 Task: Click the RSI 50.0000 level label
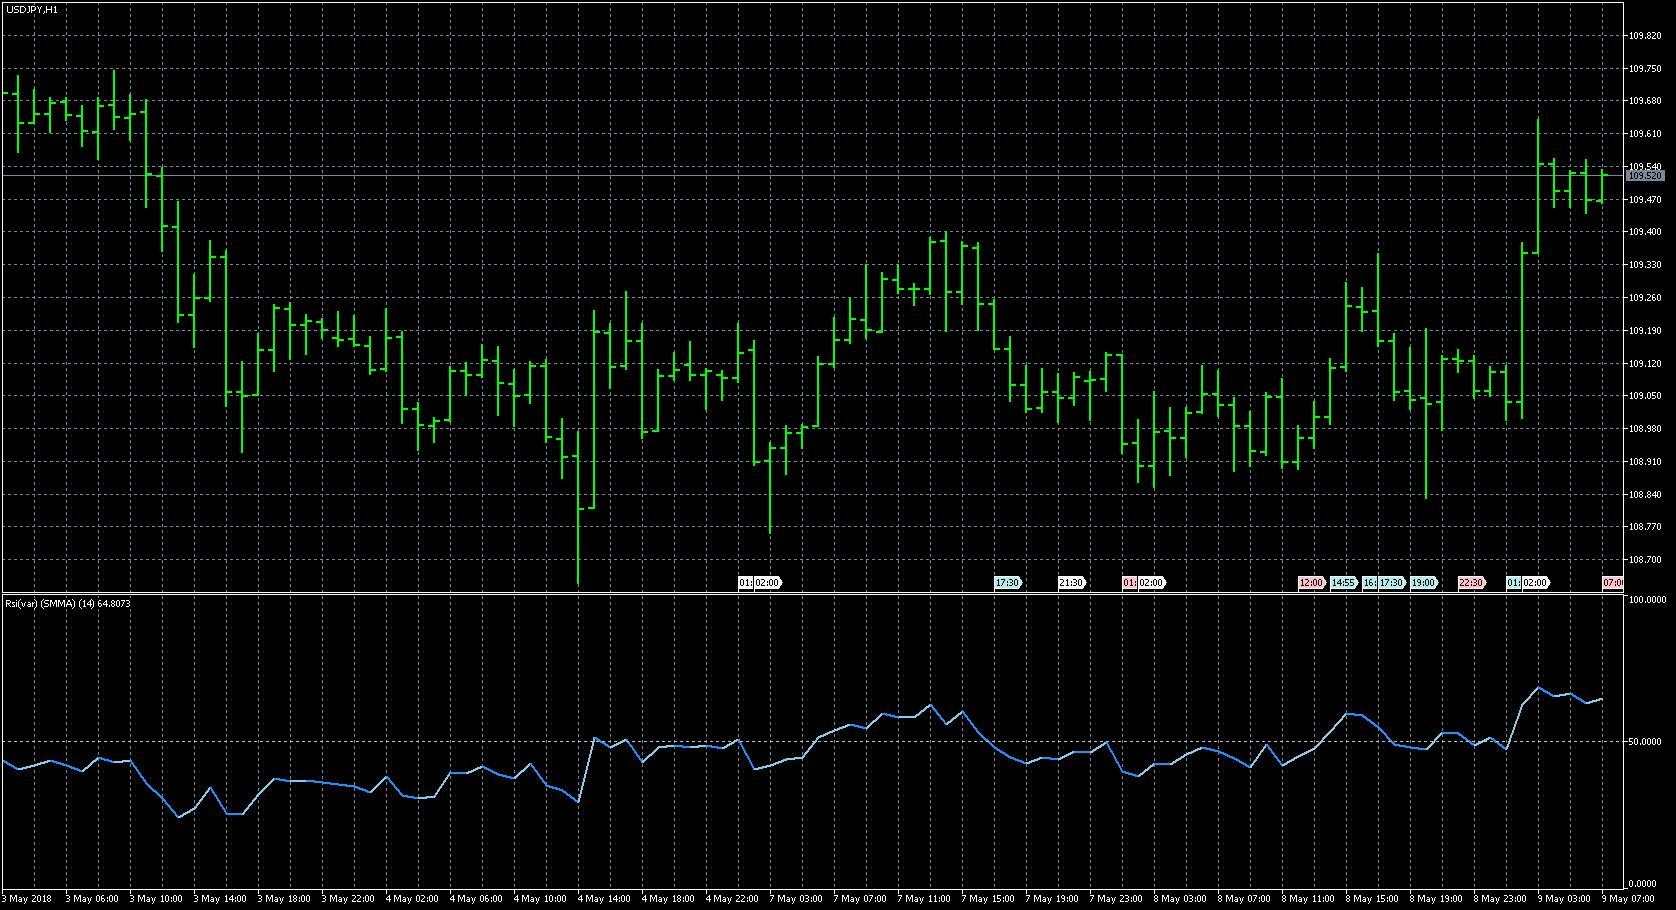click(1645, 742)
